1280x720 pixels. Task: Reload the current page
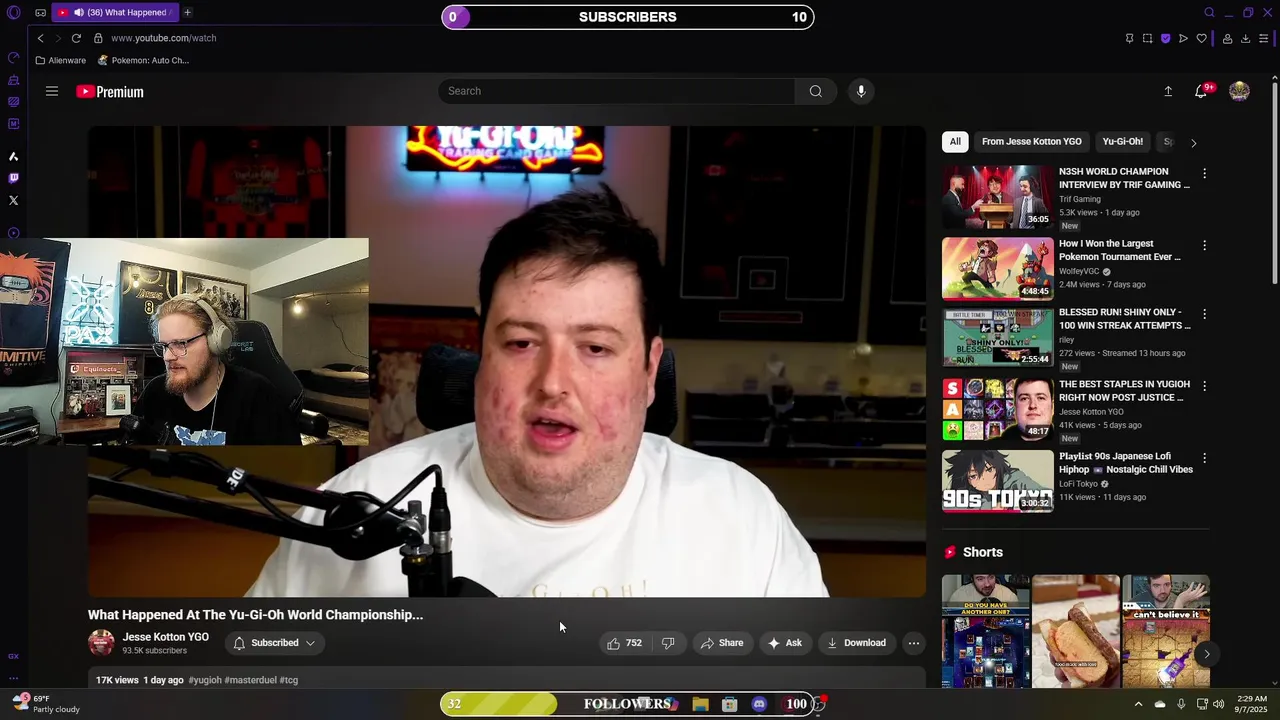76,38
